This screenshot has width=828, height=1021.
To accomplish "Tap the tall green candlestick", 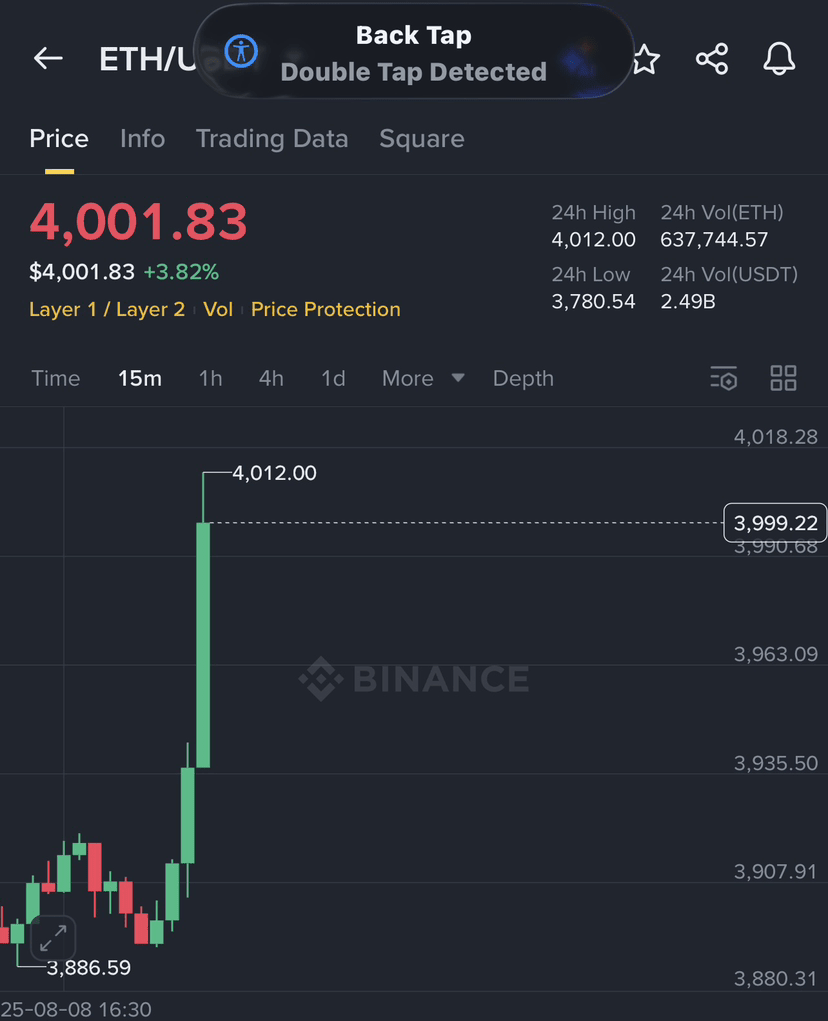I will tap(203, 645).
